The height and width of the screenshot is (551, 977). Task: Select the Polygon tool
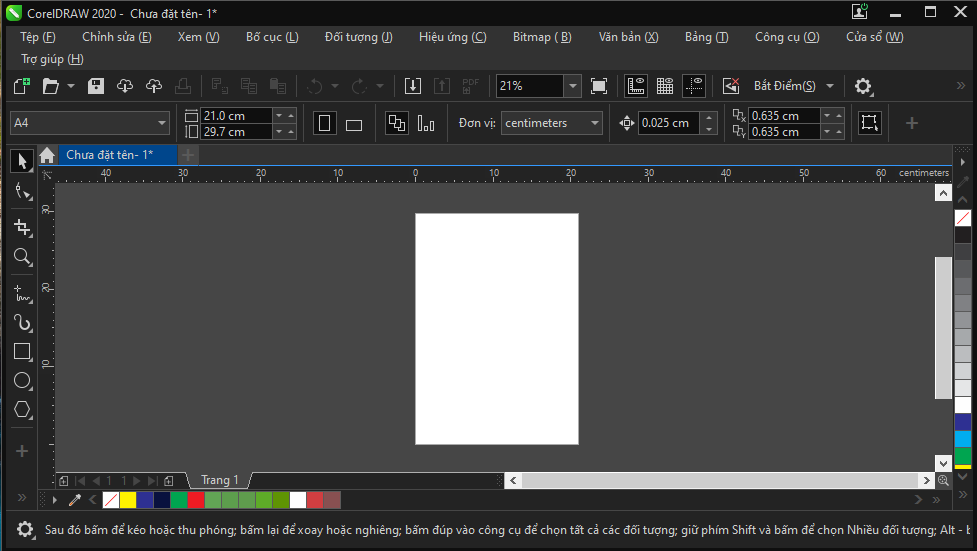tap(22, 410)
